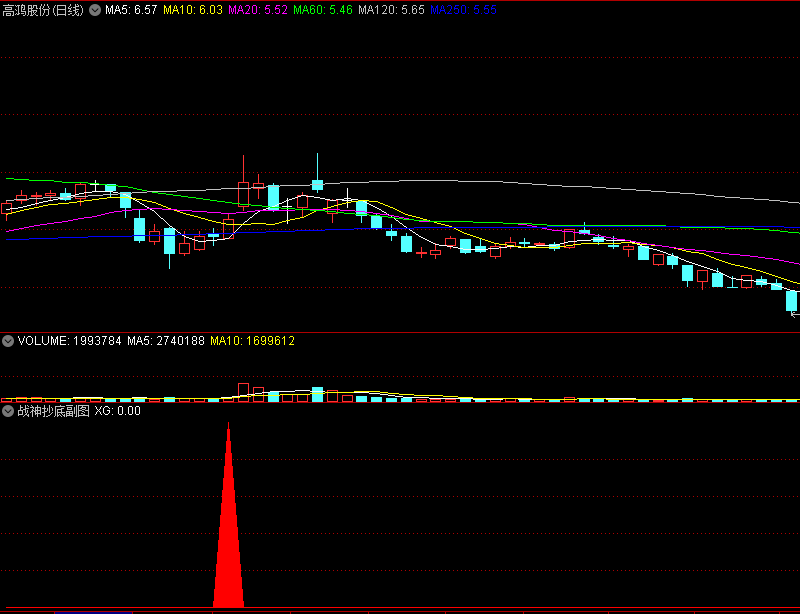Image resolution: width=800 pixels, height=614 pixels.
Task: Select the MA120: 5.65 label
Action: [x=391, y=10]
